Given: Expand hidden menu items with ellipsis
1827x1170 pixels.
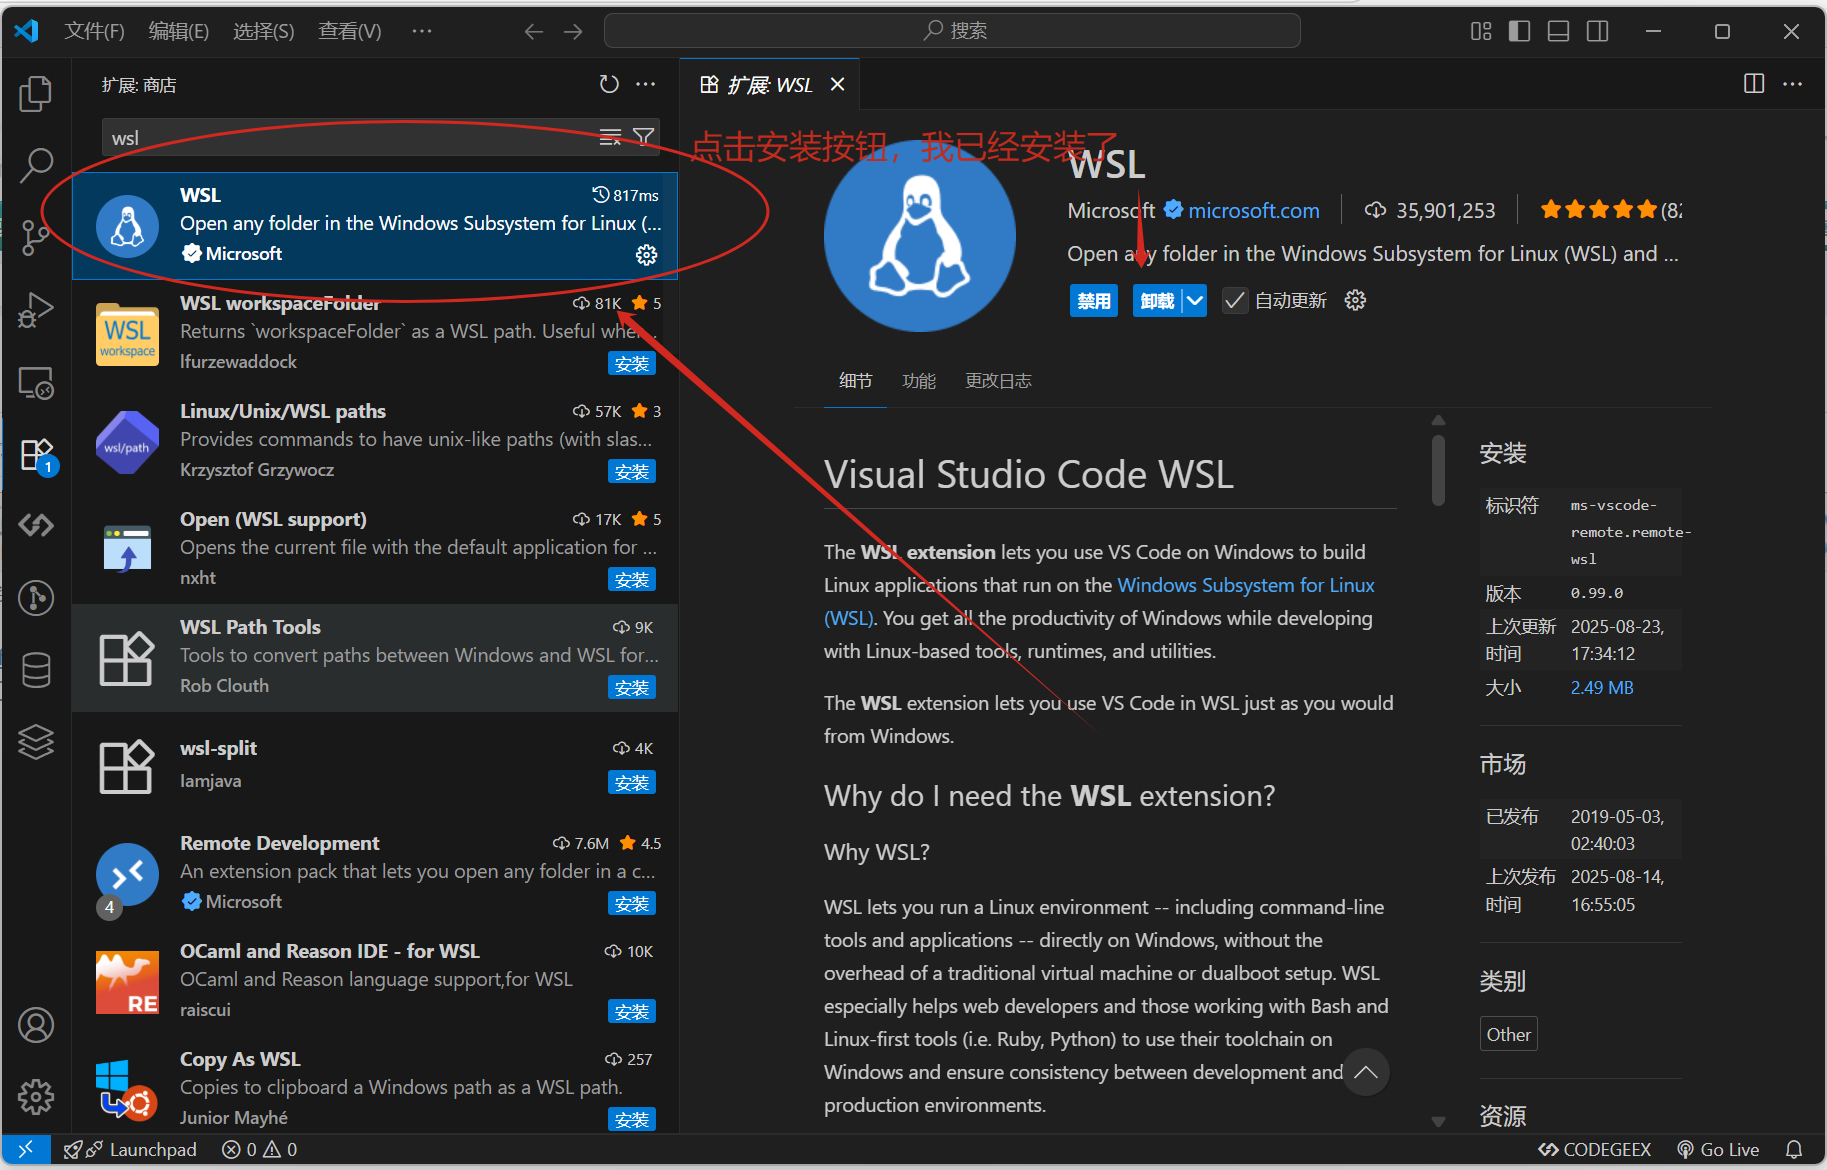Looking at the screenshot, I should click(x=422, y=31).
